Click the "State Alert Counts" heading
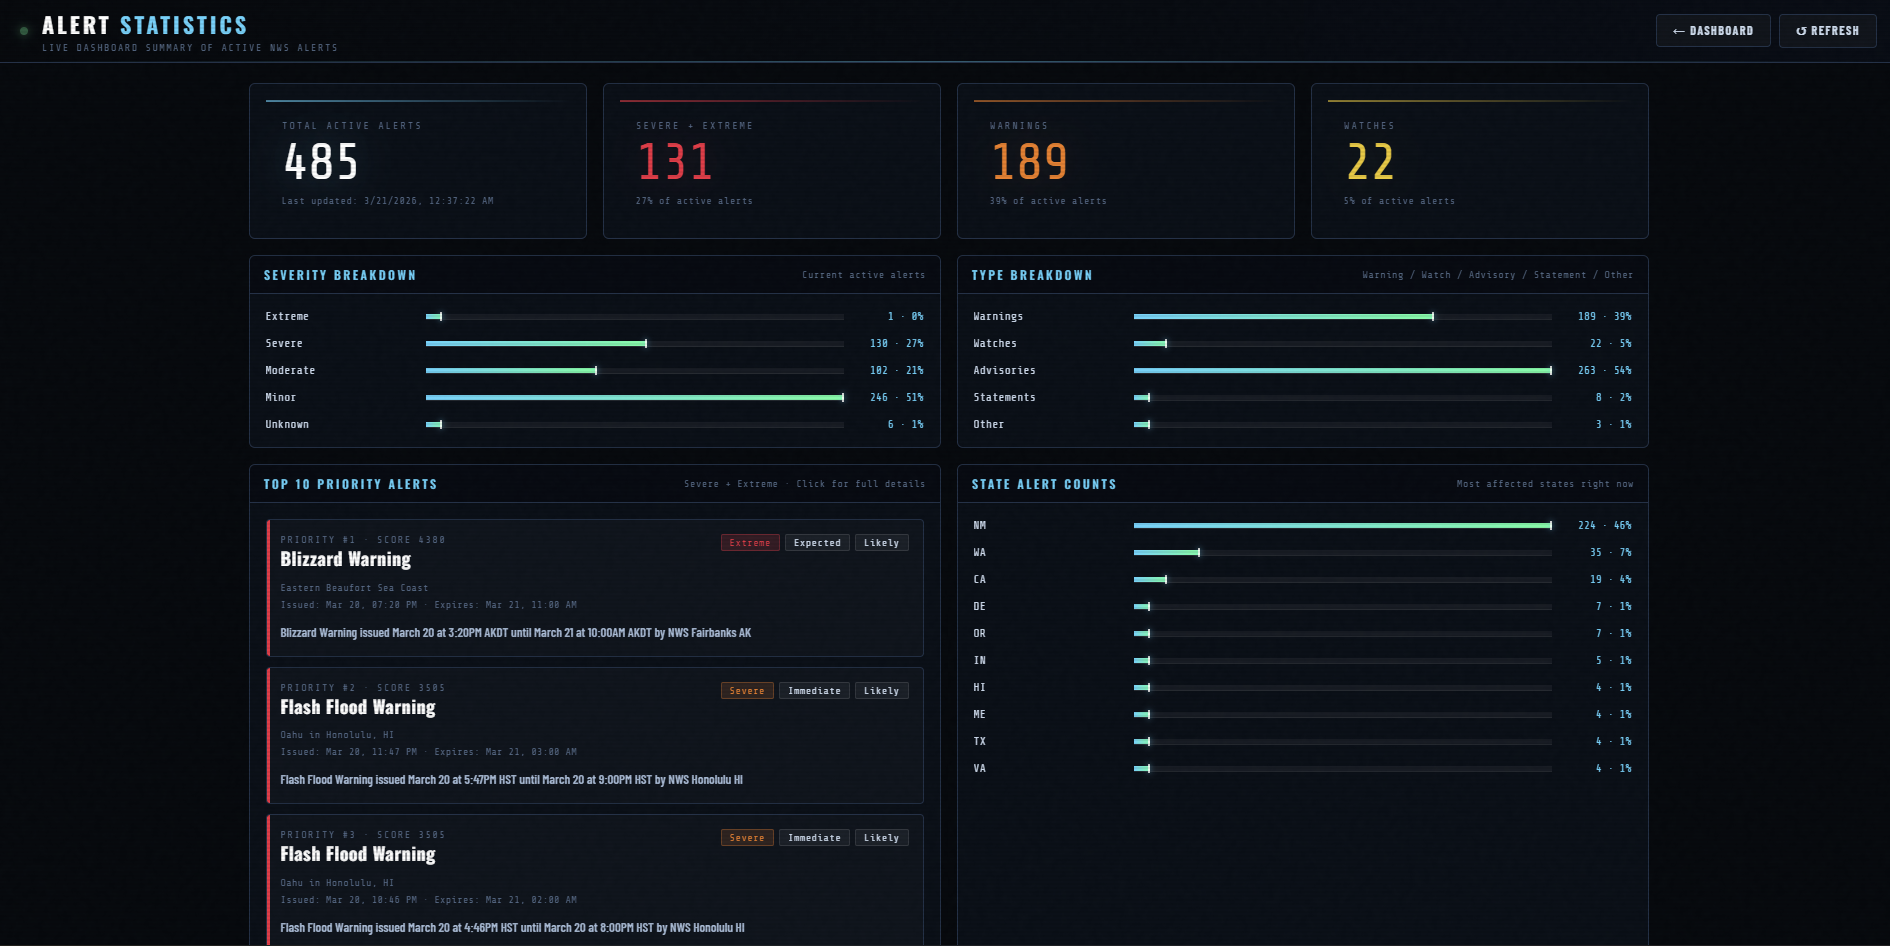This screenshot has width=1890, height=946. click(x=1044, y=485)
